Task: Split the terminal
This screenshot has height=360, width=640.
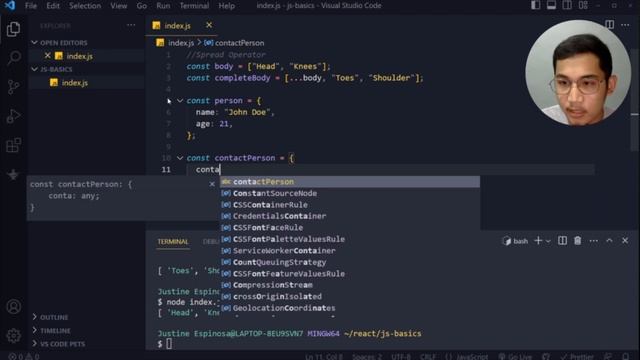Action: click(x=562, y=241)
